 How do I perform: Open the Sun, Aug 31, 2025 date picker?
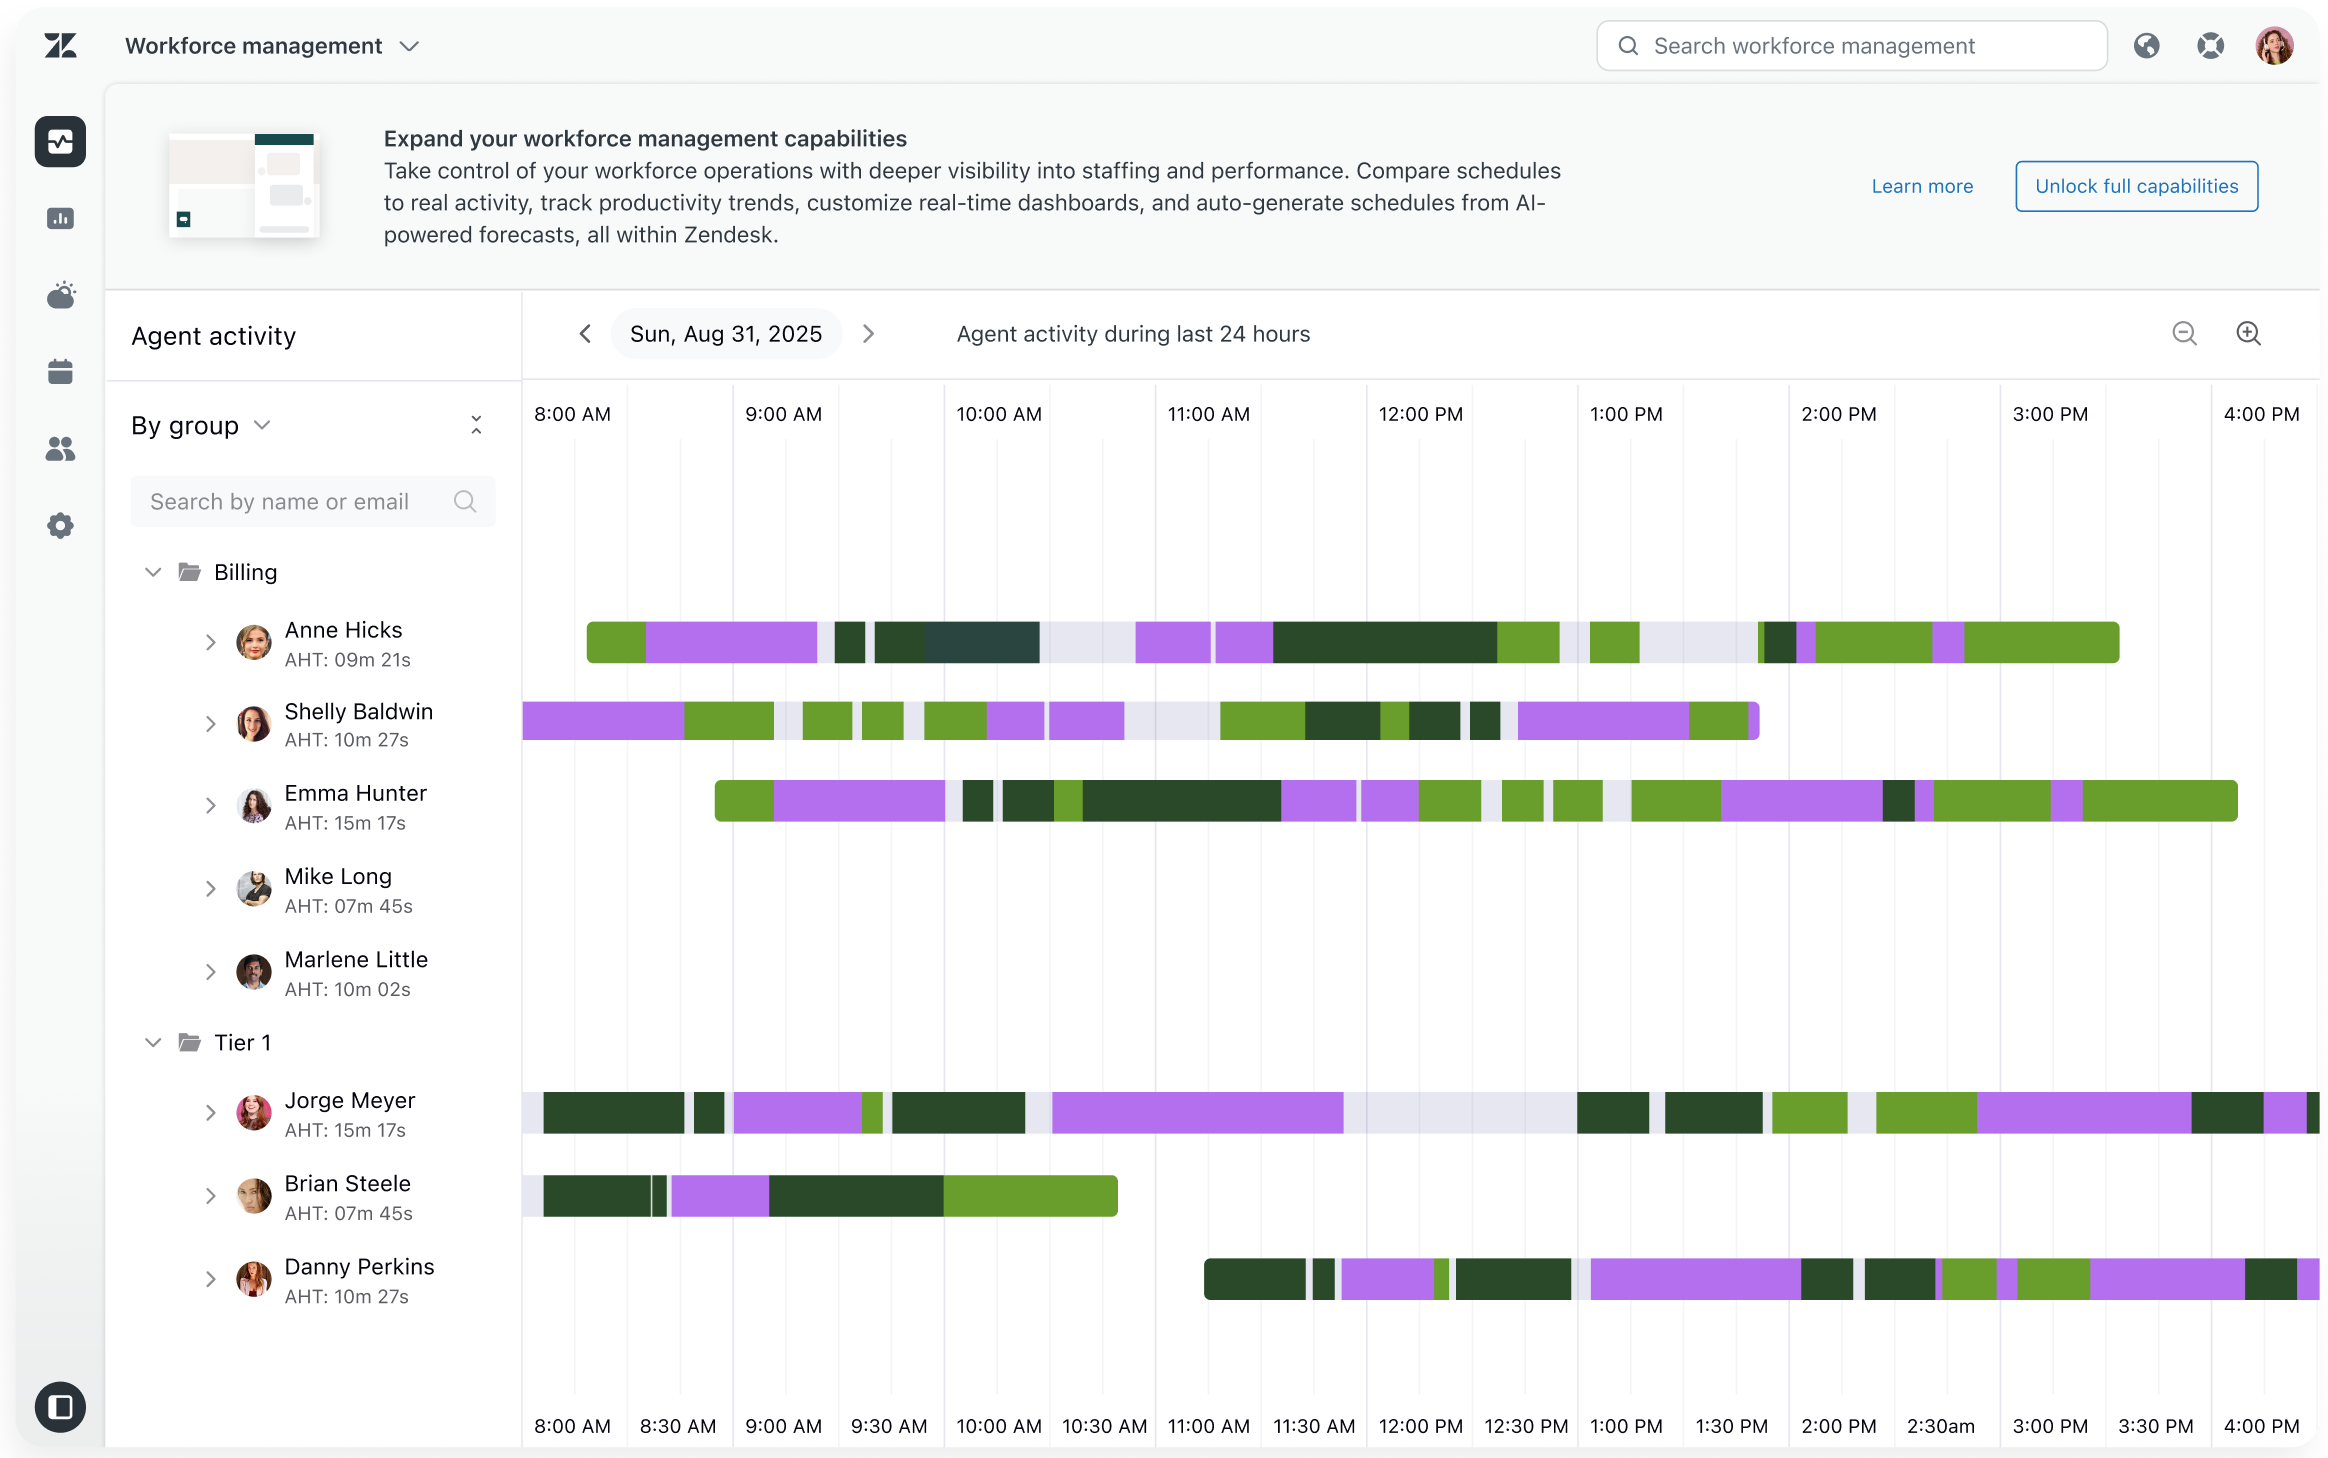tap(726, 334)
